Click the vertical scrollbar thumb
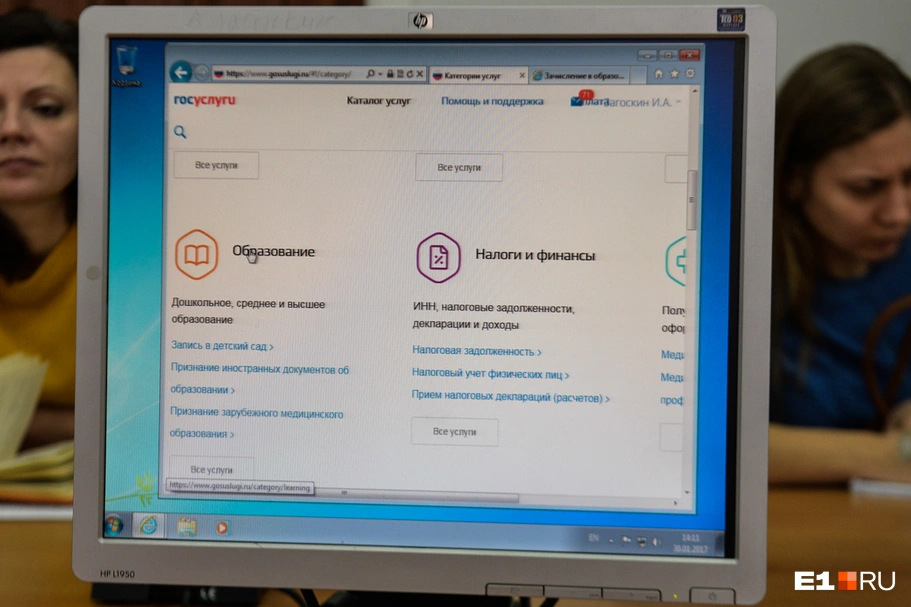Image resolution: width=911 pixels, height=607 pixels. click(x=691, y=199)
